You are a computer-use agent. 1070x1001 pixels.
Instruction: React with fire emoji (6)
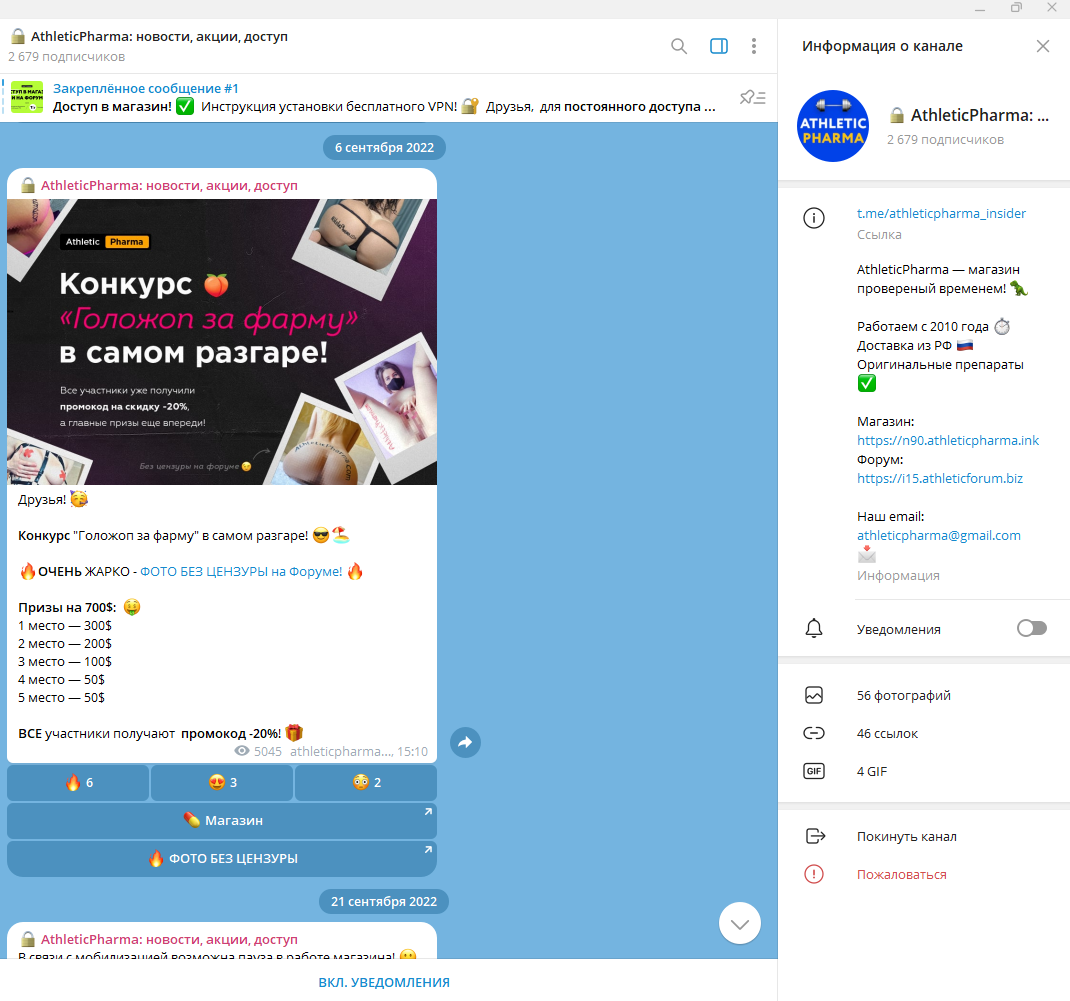tap(78, 783)
